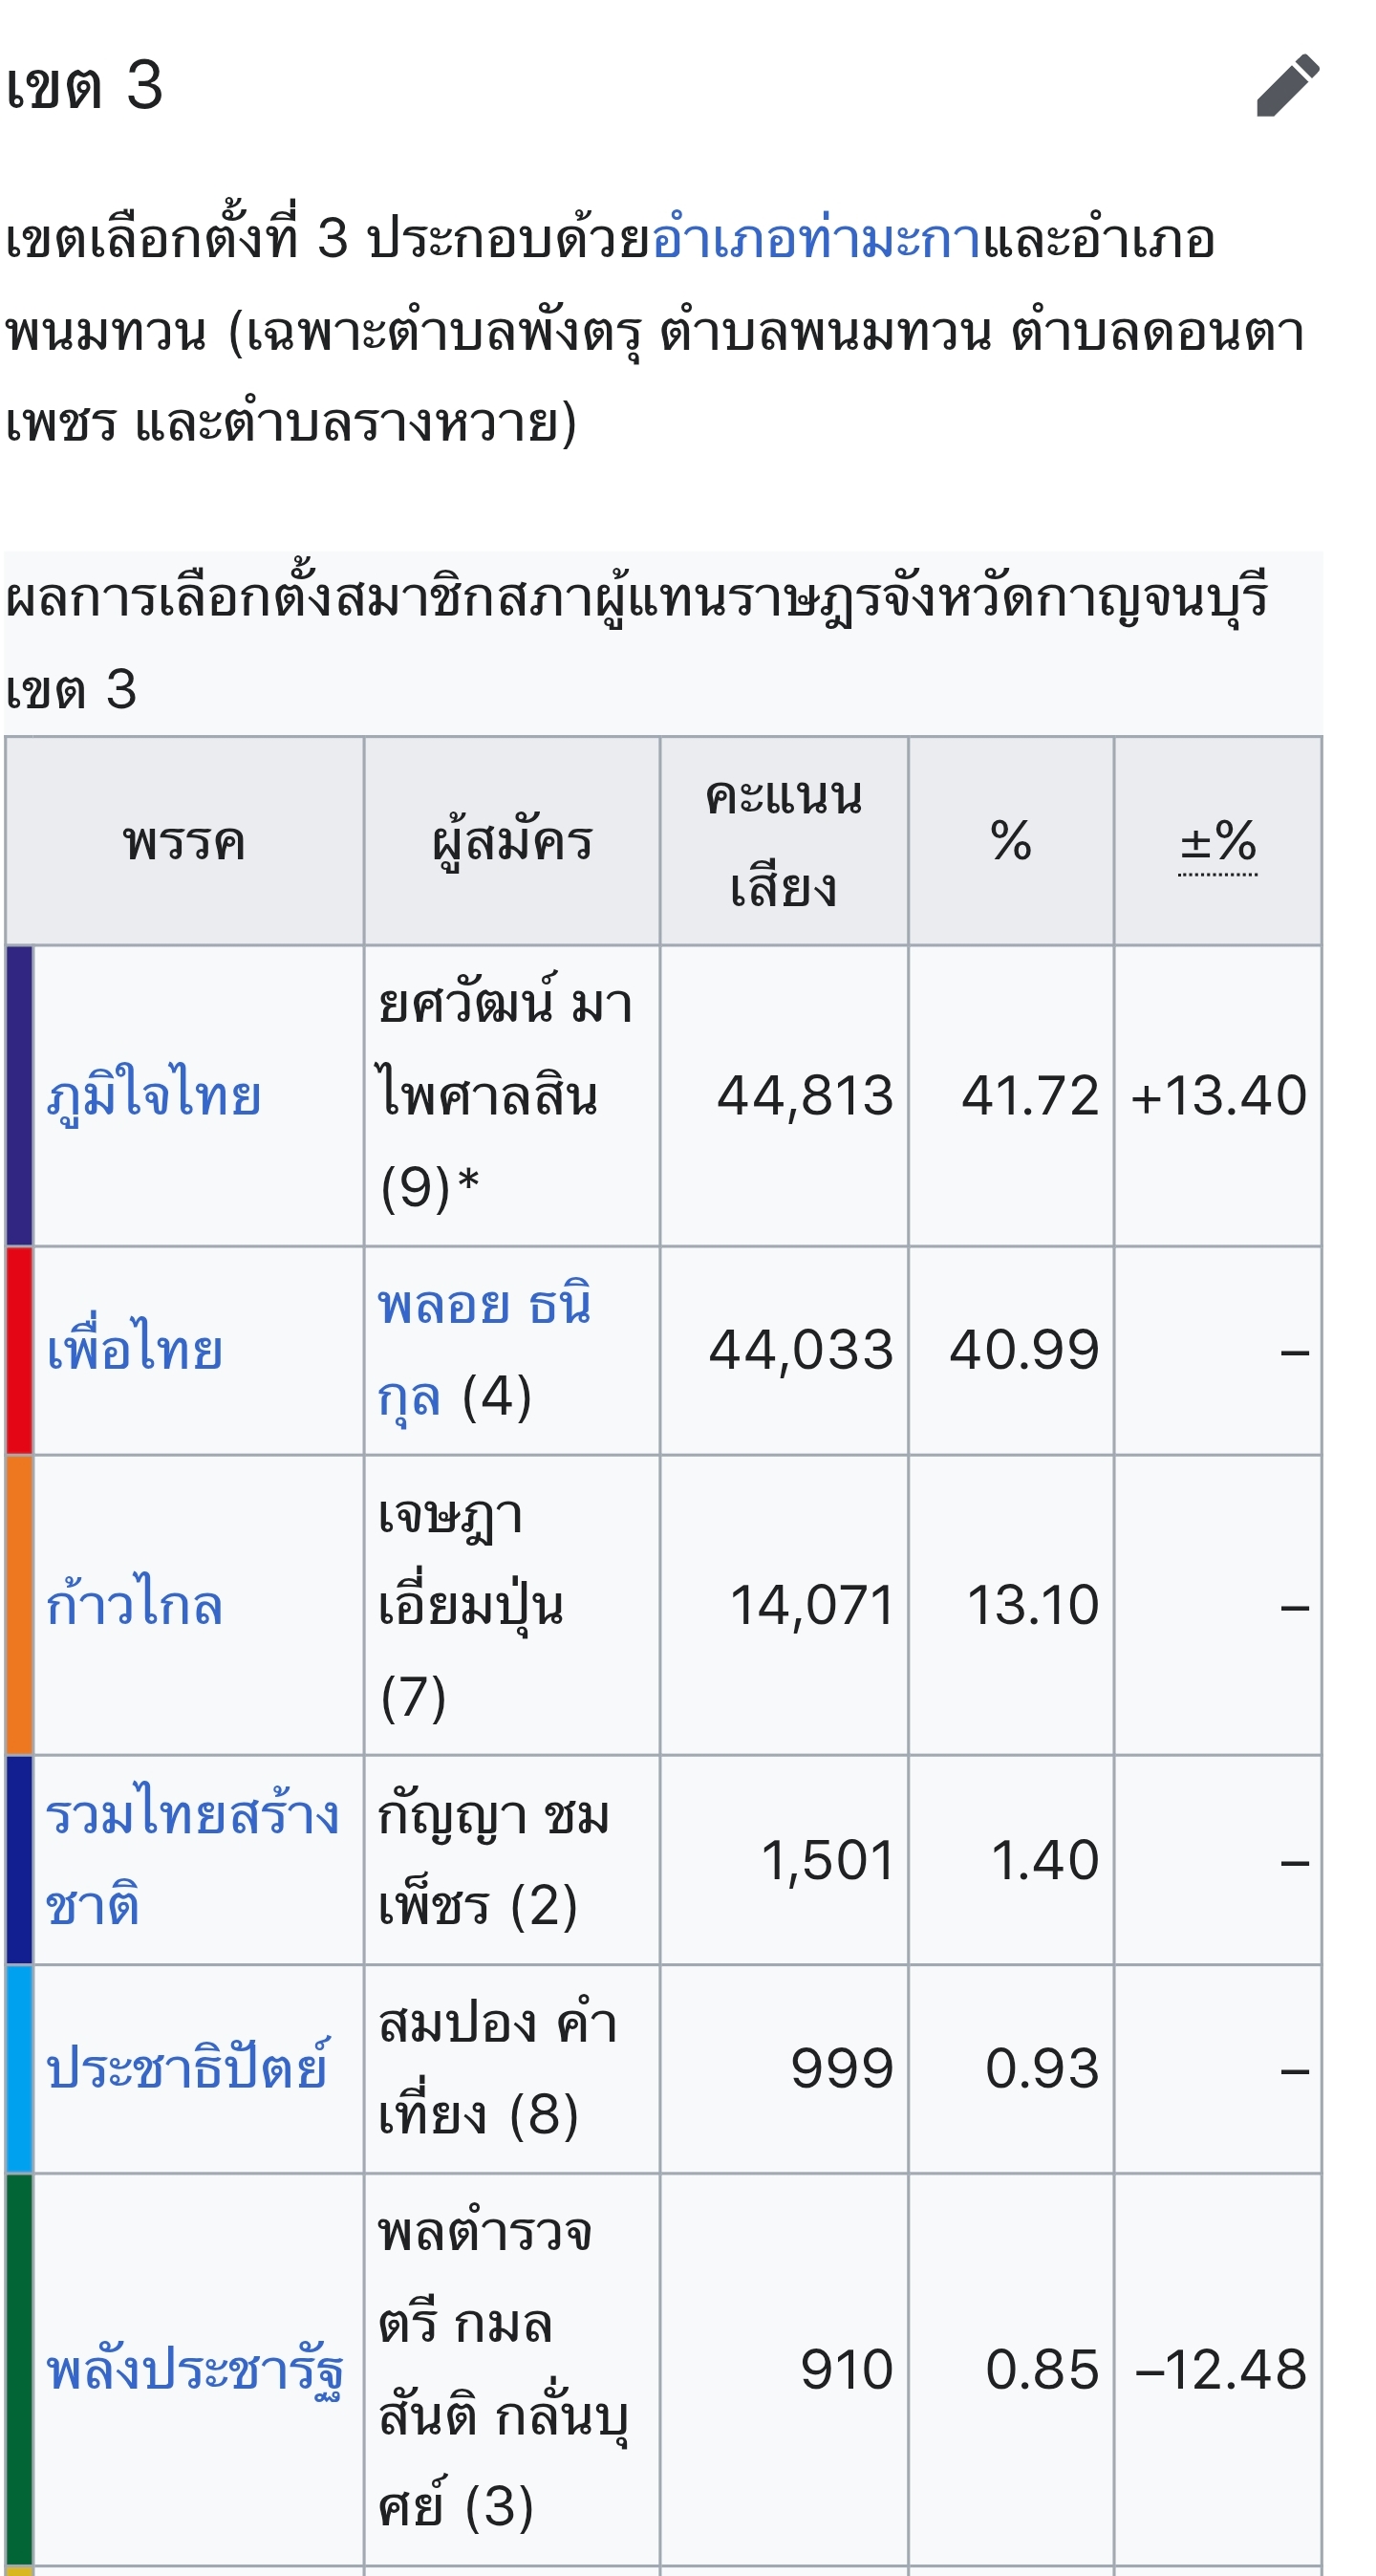Click the orange ก้าวไกล color bar
The width and height of the screenshot is (1376, 2576).
[20, 1605]
